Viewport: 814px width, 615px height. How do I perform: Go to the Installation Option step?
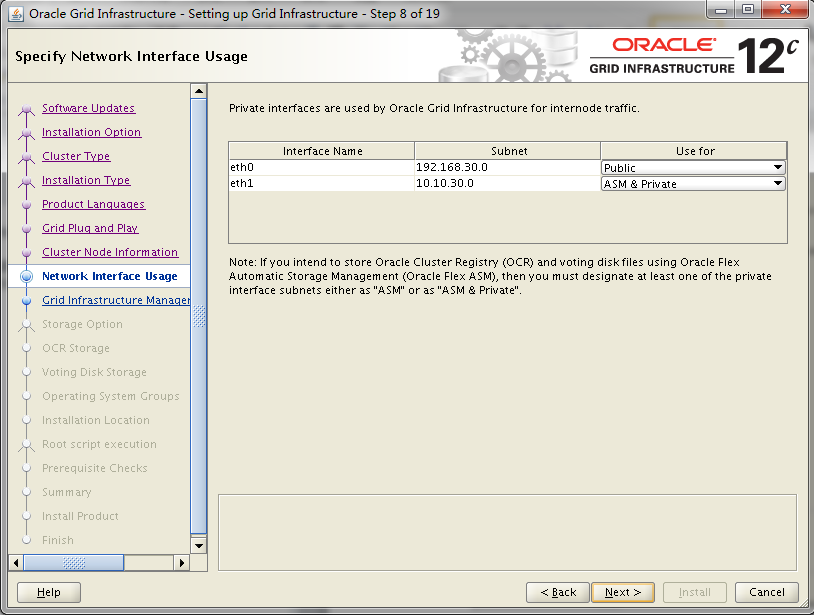coord(91,132)
